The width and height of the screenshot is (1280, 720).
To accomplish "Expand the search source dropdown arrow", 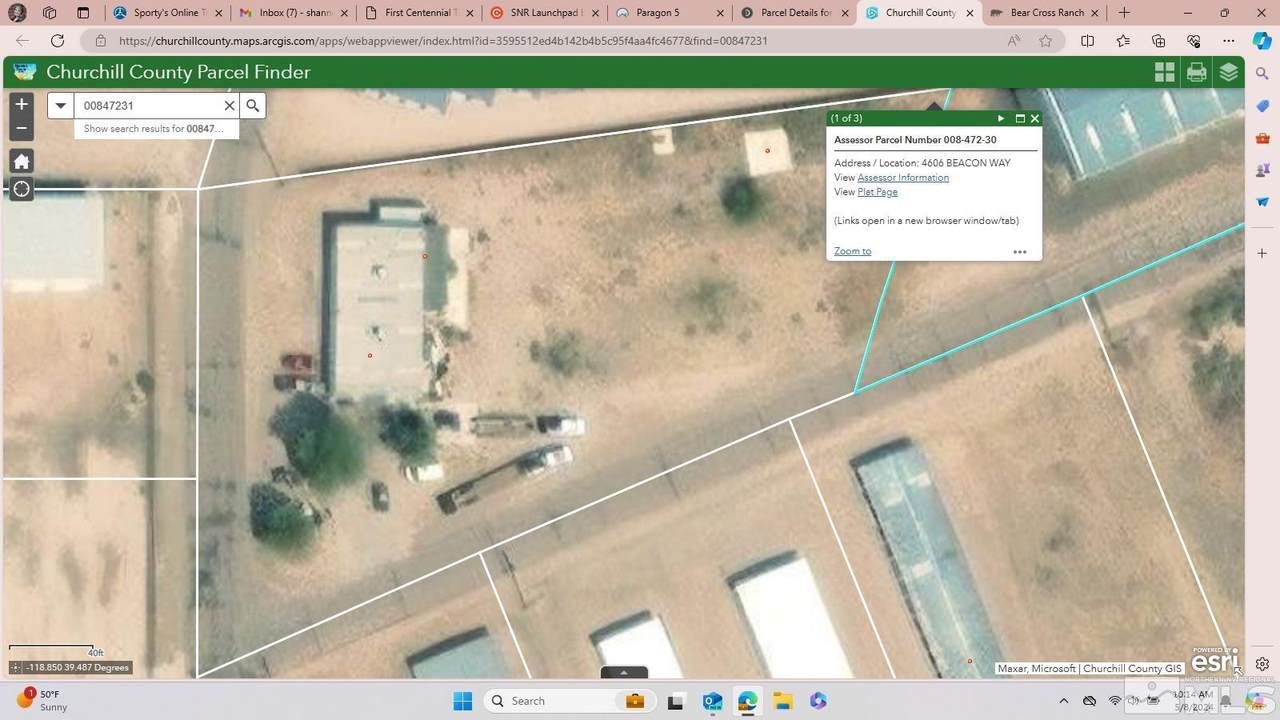I will pyautogui.click(x=61, y=106).
